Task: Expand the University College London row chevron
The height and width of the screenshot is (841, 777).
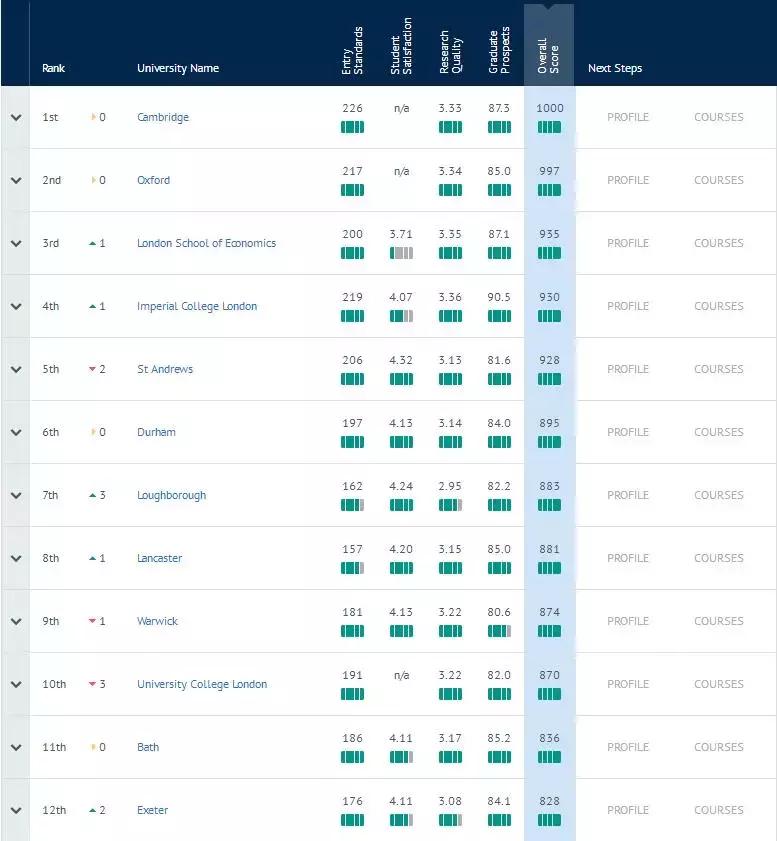Action: (16, 684)
